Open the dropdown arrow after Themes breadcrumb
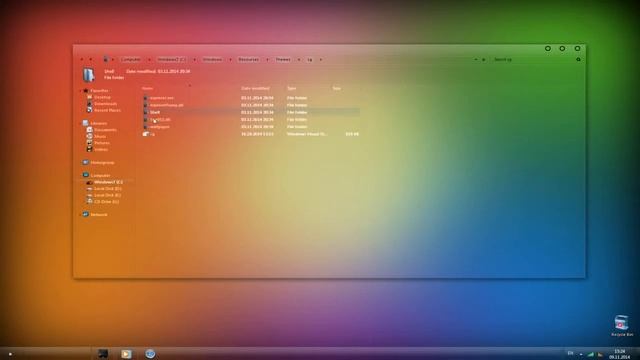This screenshot has width=640, height=360. (299, 60)
